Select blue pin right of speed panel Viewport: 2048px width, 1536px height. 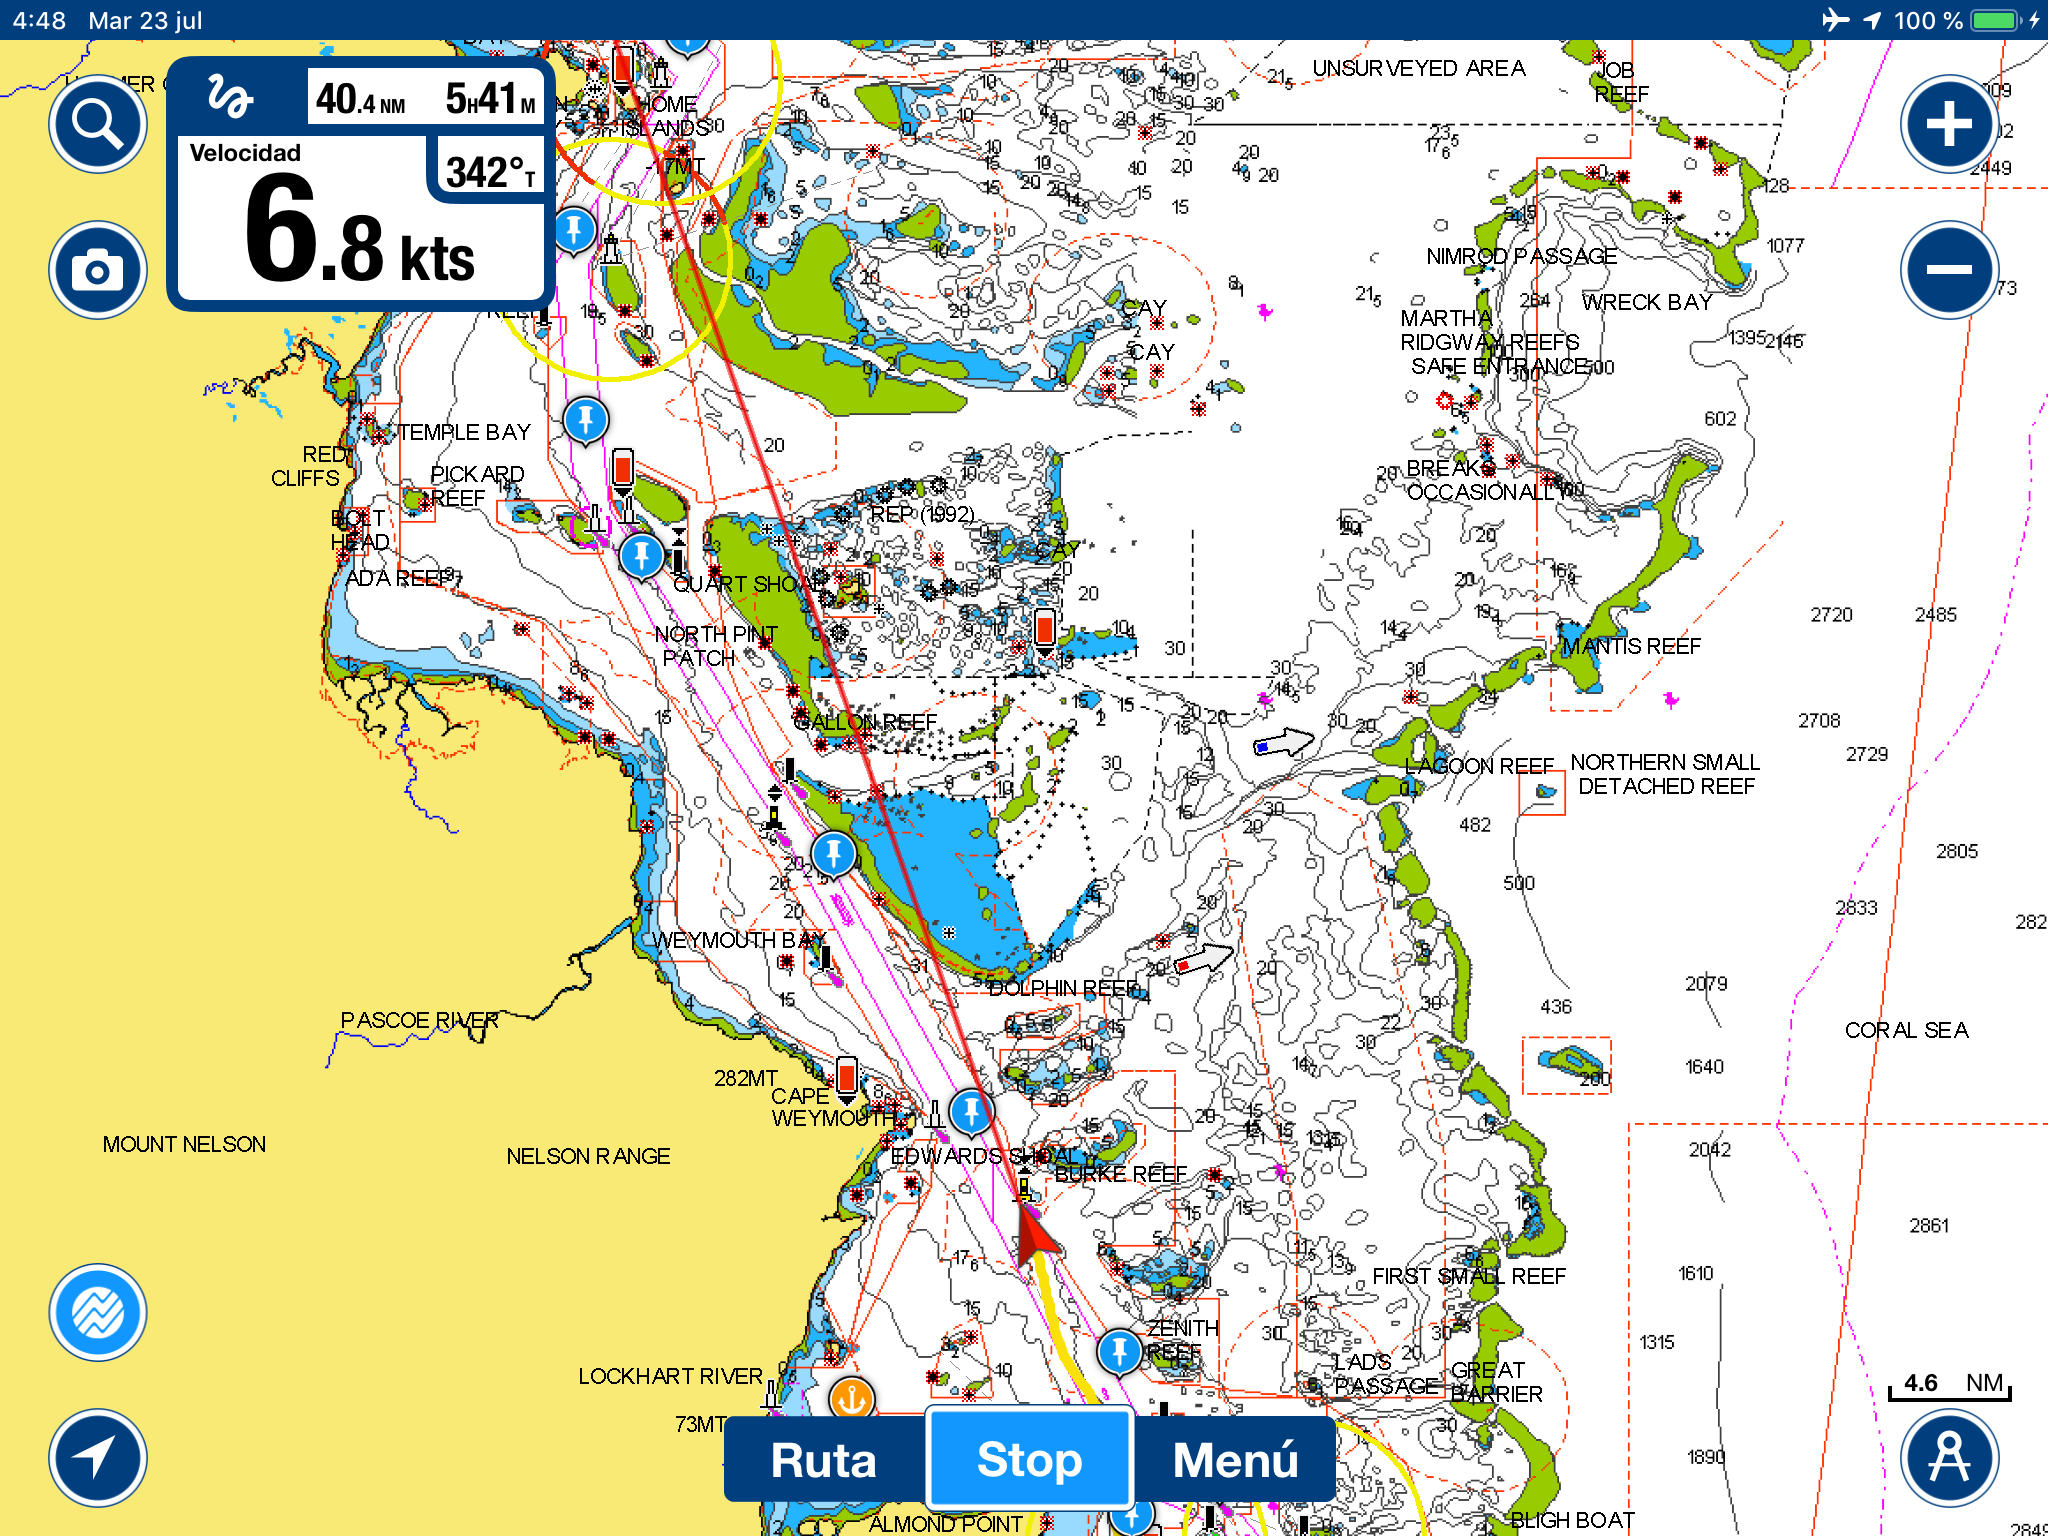(x=574, y=230)
